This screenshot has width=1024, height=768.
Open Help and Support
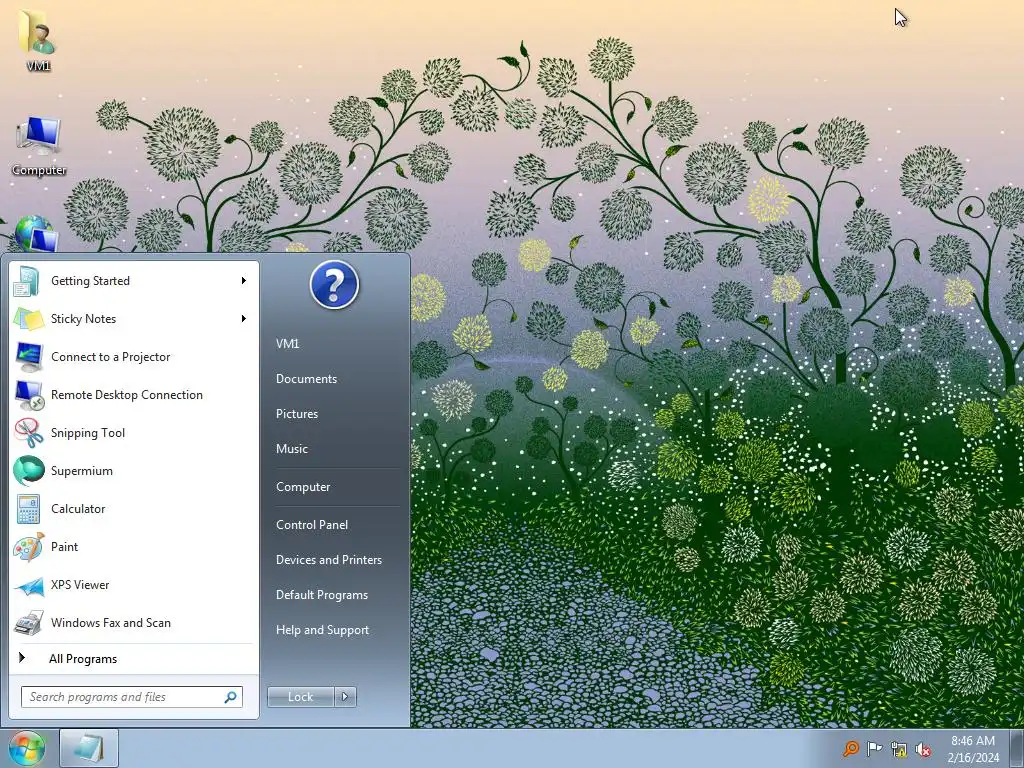[x=322, y=630]
